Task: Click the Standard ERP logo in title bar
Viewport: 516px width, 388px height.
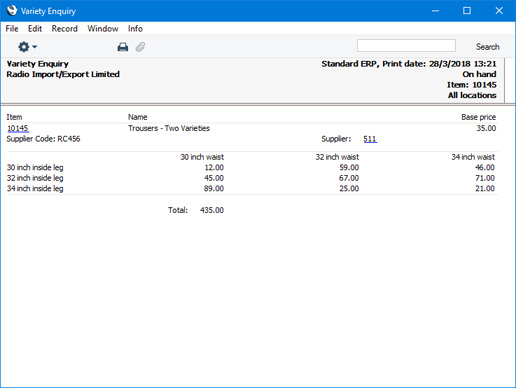Action: click(x=12, y=11)
